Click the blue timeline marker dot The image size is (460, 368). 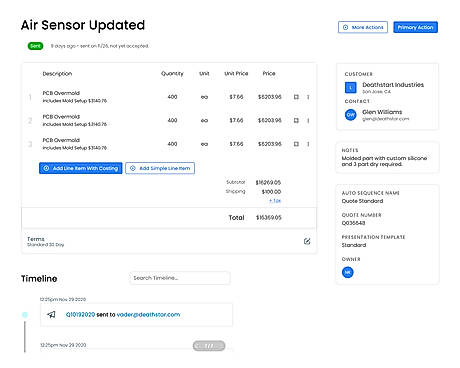[x=25, y=314]
